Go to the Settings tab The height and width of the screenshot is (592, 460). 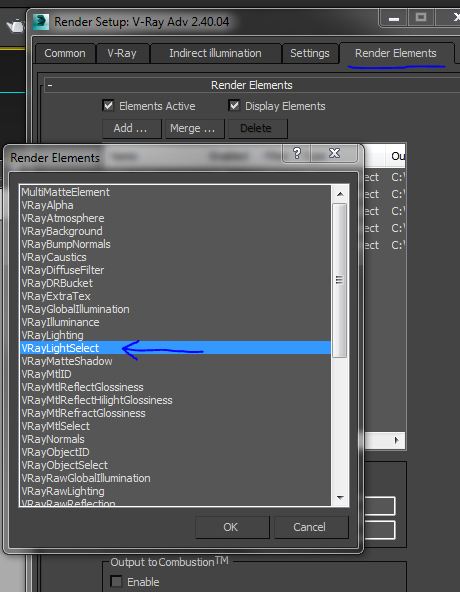[x=310, y=53]
